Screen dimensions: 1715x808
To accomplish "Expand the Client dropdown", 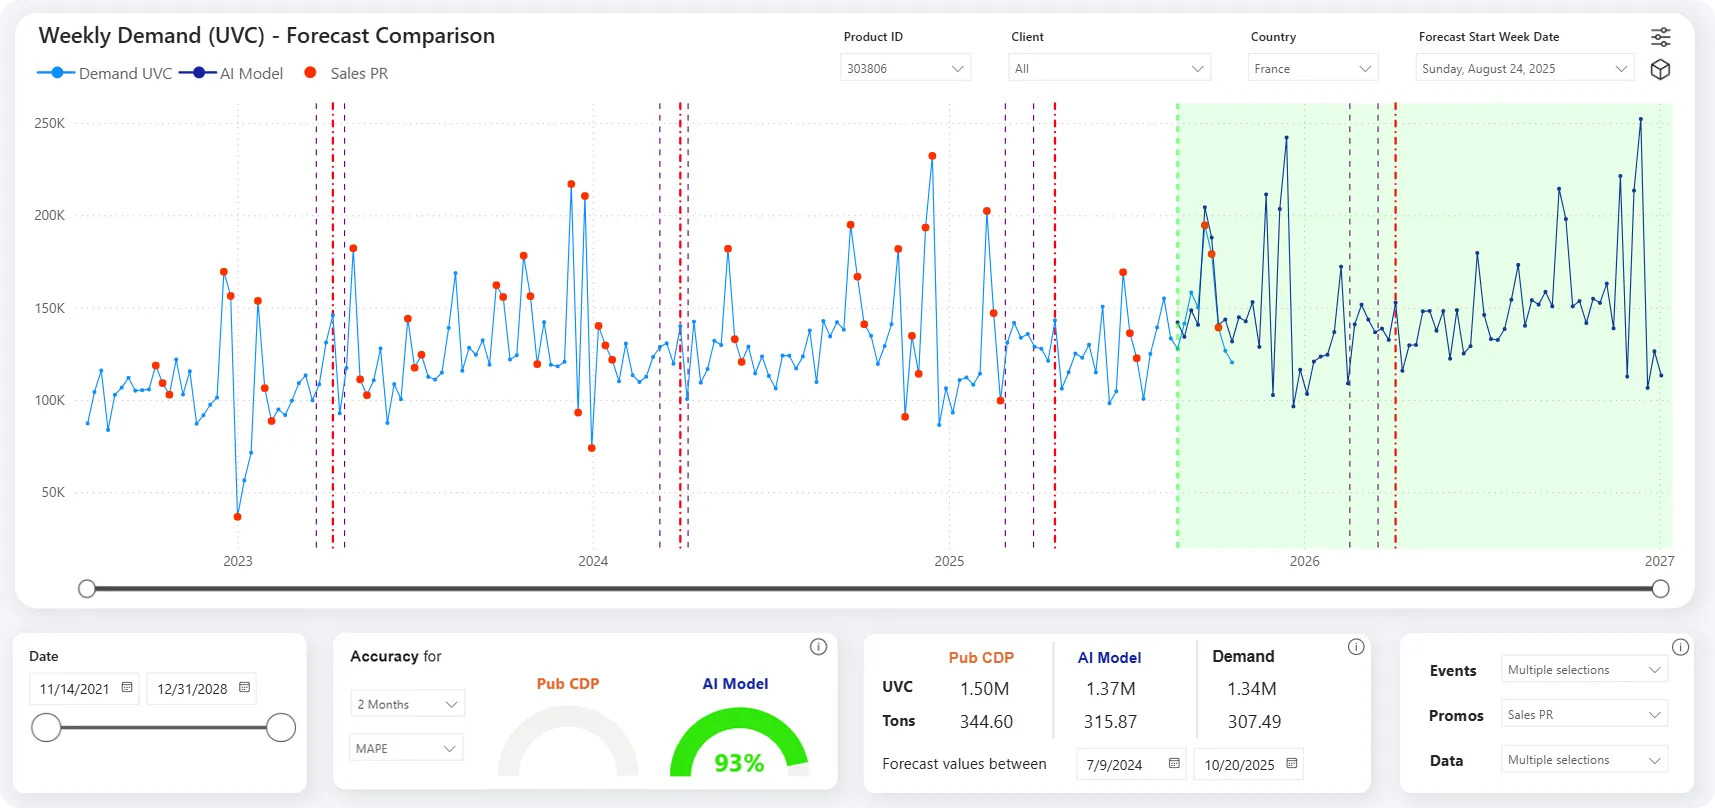I will [1110, 68].
